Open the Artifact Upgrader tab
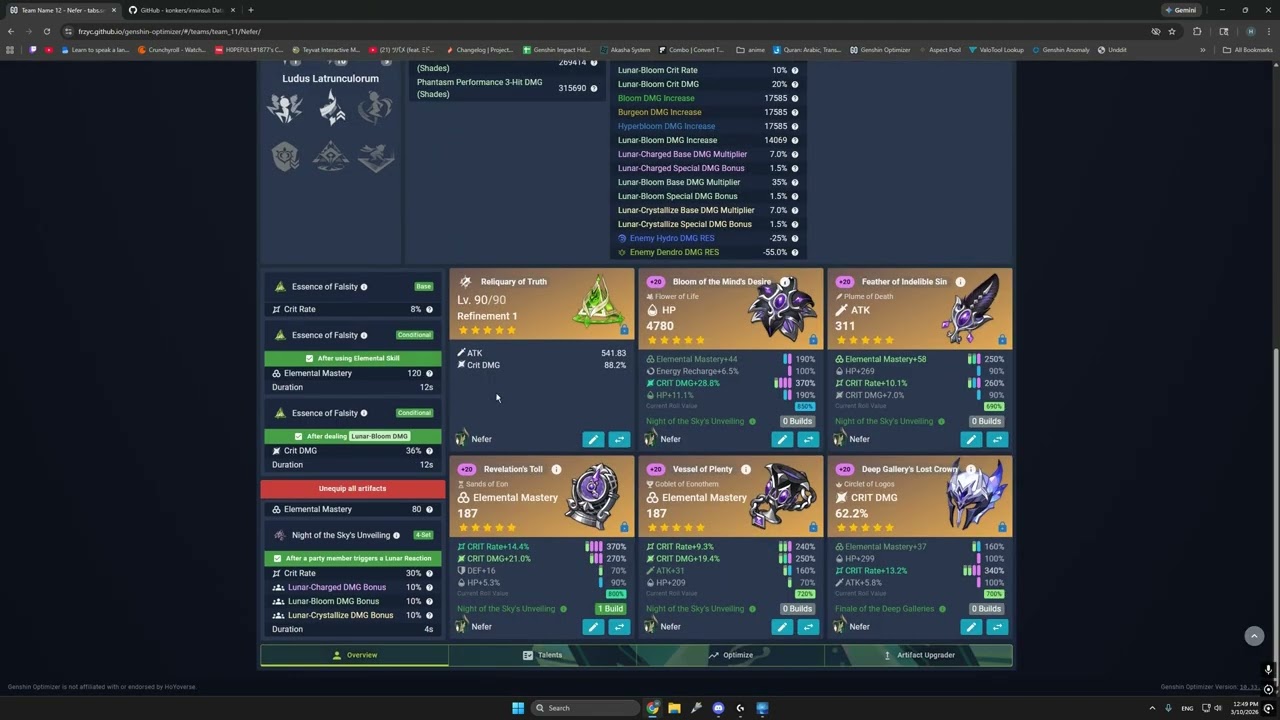This screenshot has height=720, width=1280. (x=918, y=655)
